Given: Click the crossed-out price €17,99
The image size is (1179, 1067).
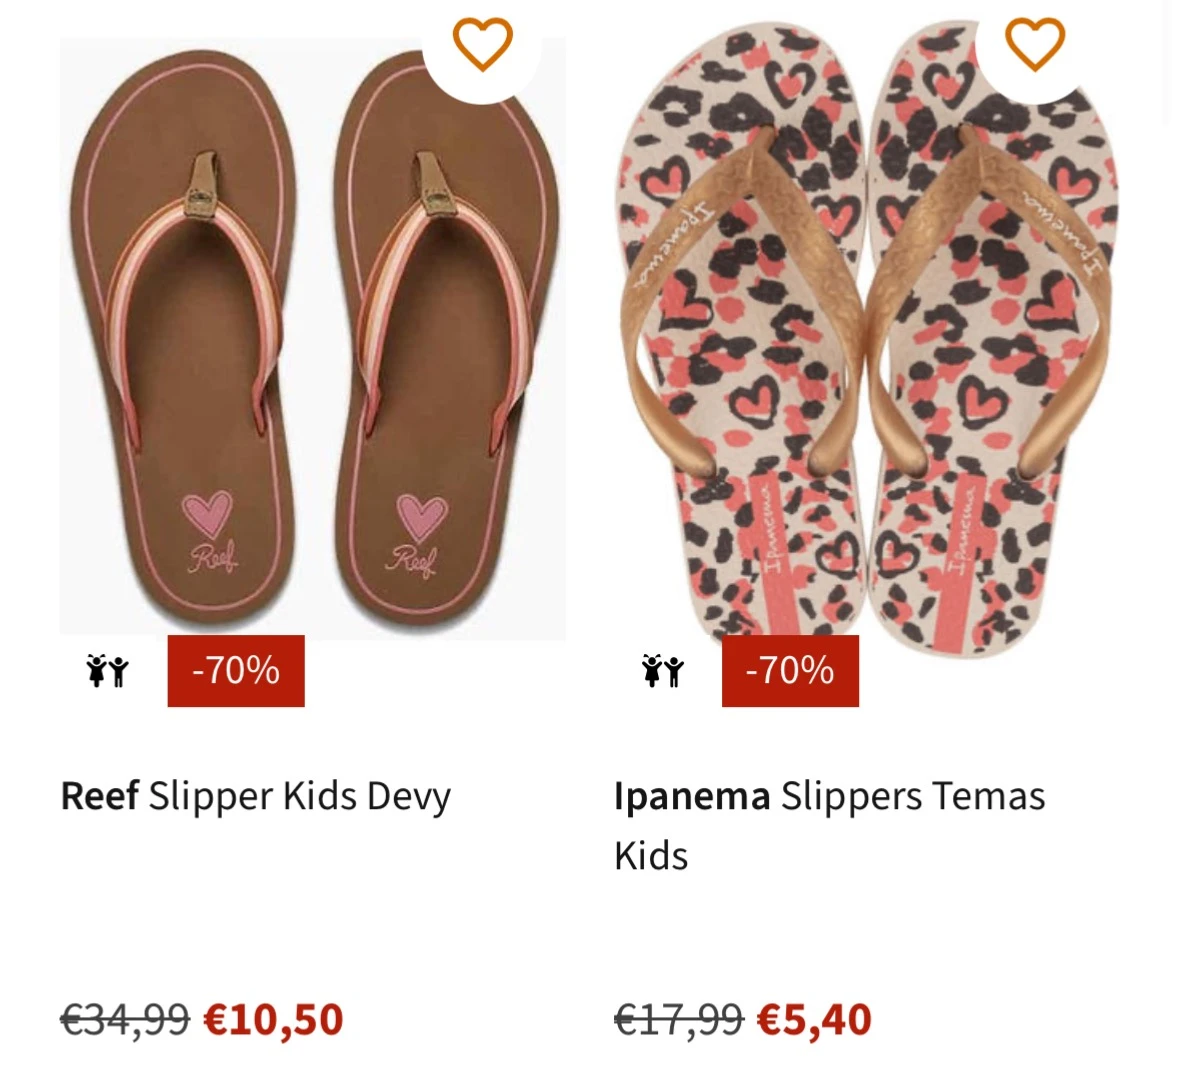Looking at the screenshot, I should coord(679,1020).
